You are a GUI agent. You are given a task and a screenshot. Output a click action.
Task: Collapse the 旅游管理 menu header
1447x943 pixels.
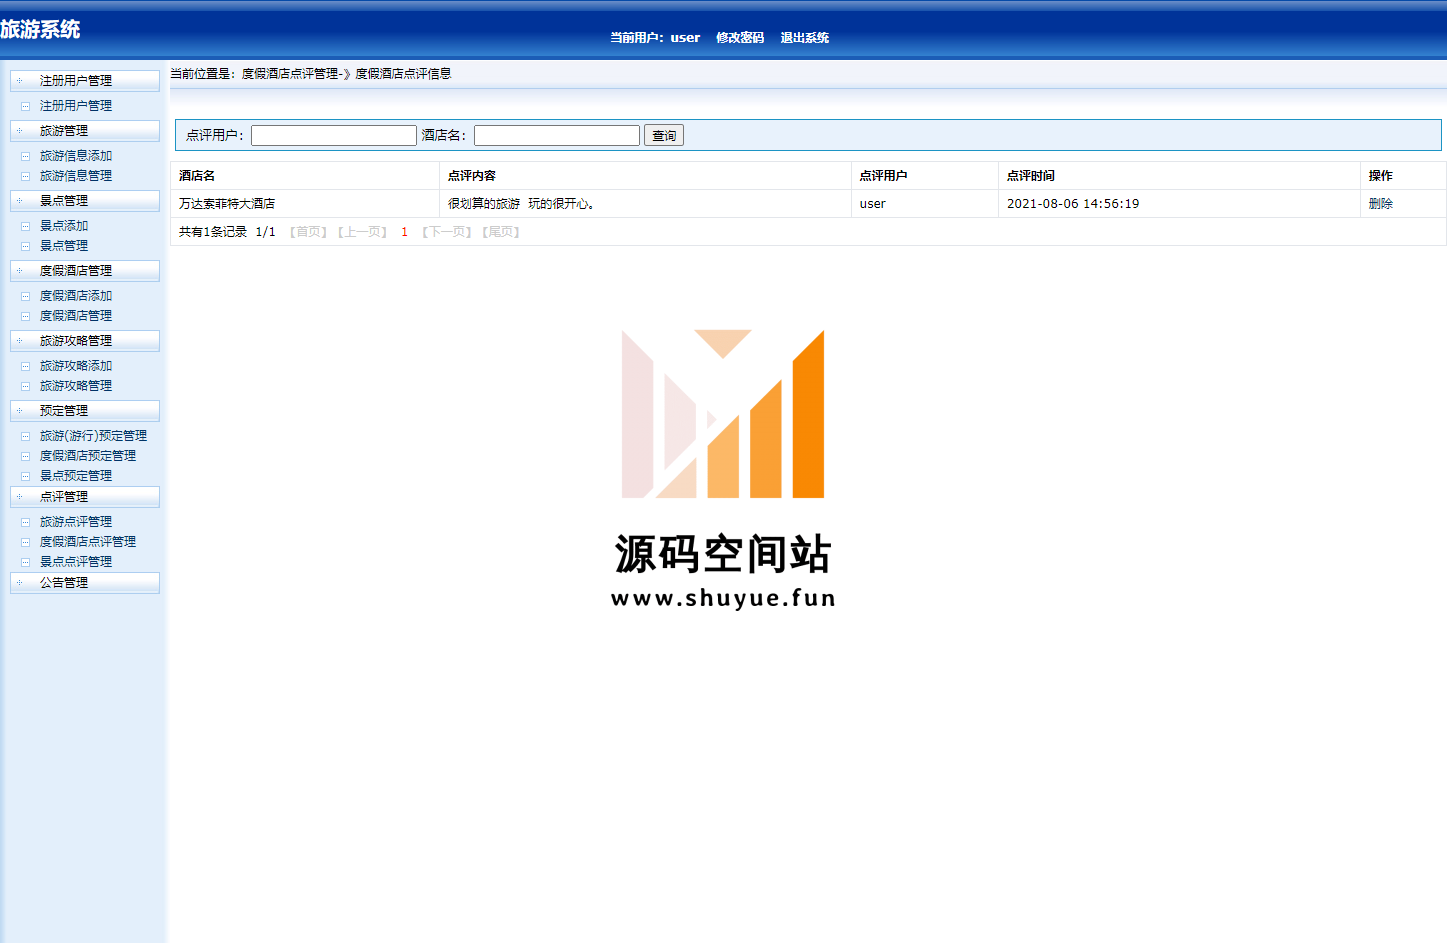pyautogui.click(x=85, y=130)
